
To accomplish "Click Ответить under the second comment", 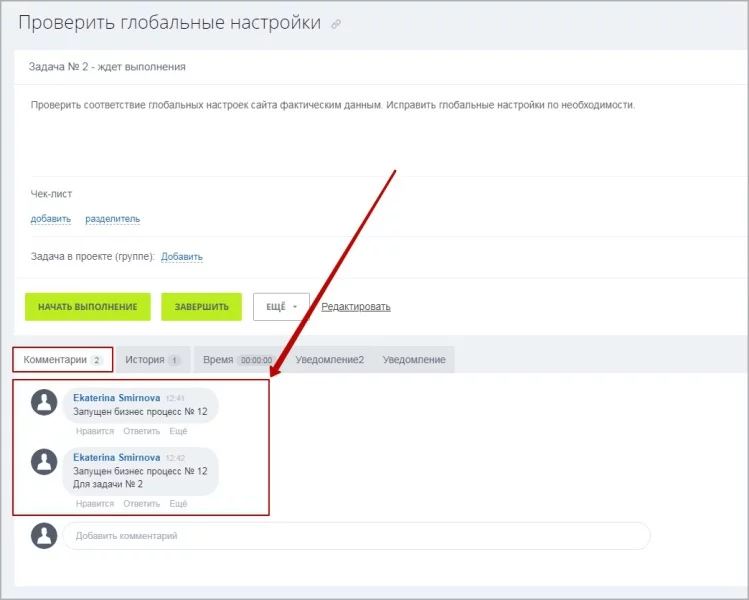I will click(x=141, y=503).
